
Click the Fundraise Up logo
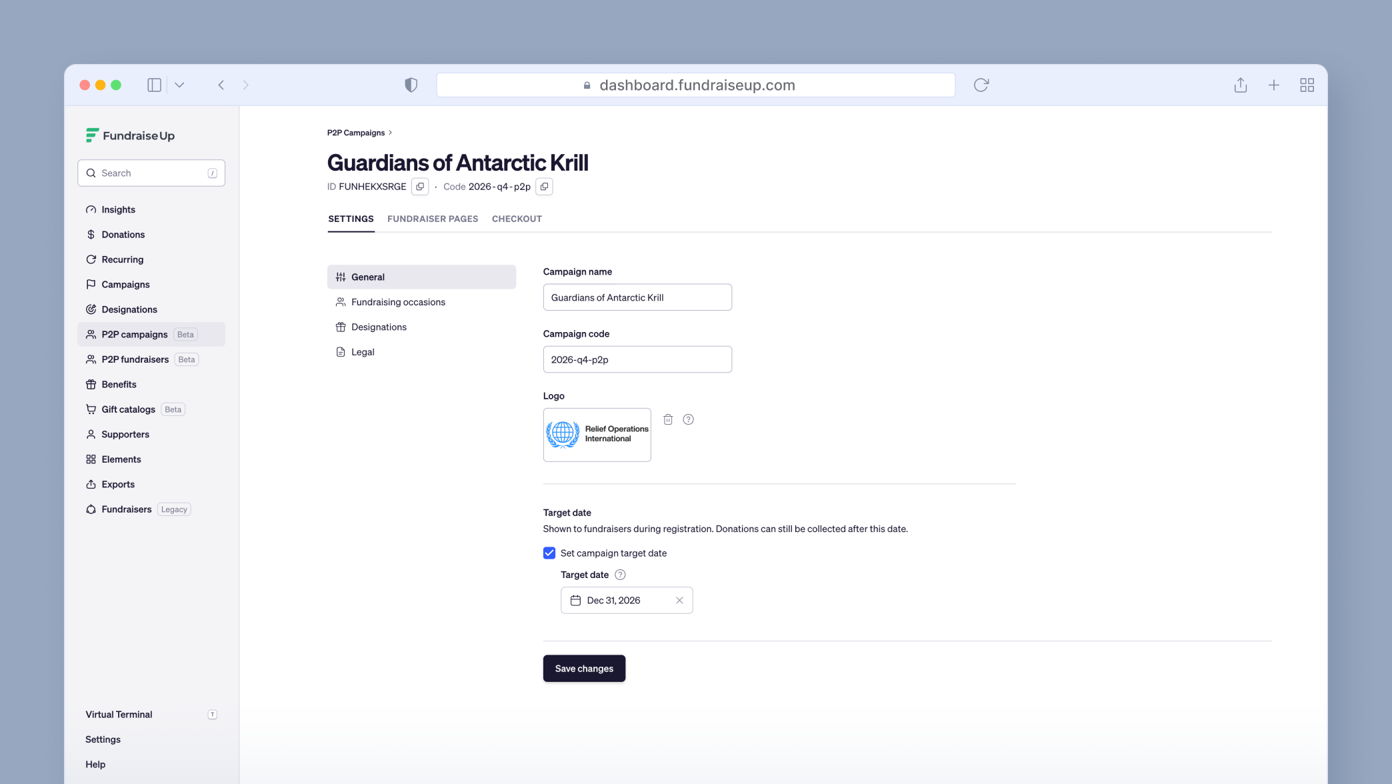pos(130,135)
